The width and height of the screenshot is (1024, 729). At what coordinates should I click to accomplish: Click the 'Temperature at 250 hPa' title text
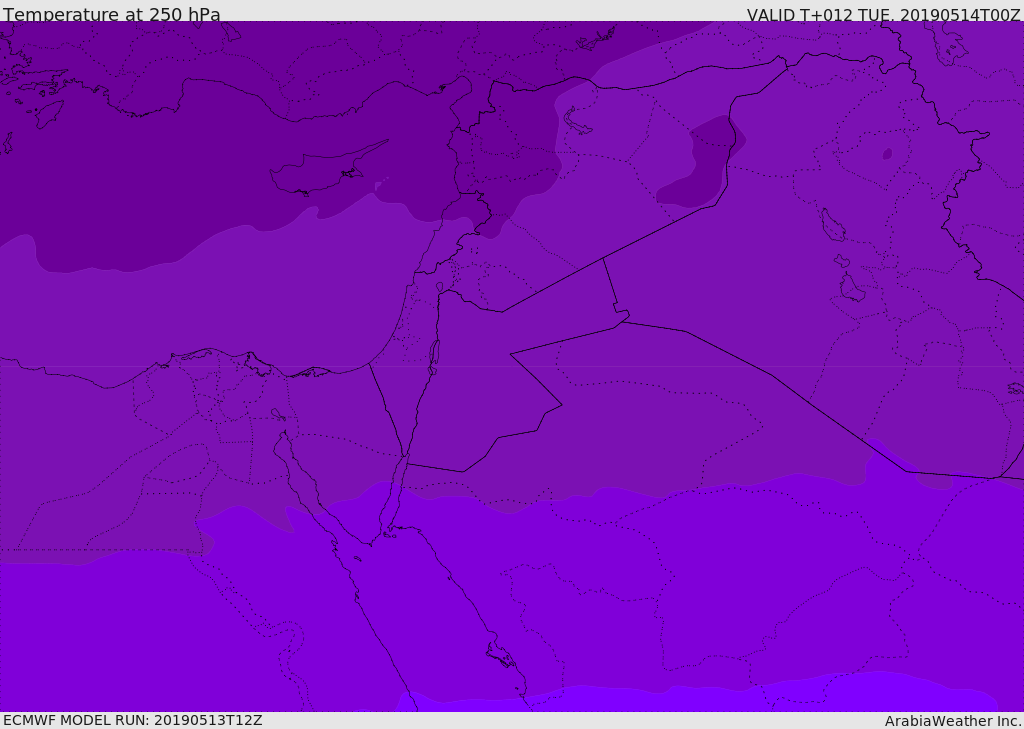click(112, 14)
